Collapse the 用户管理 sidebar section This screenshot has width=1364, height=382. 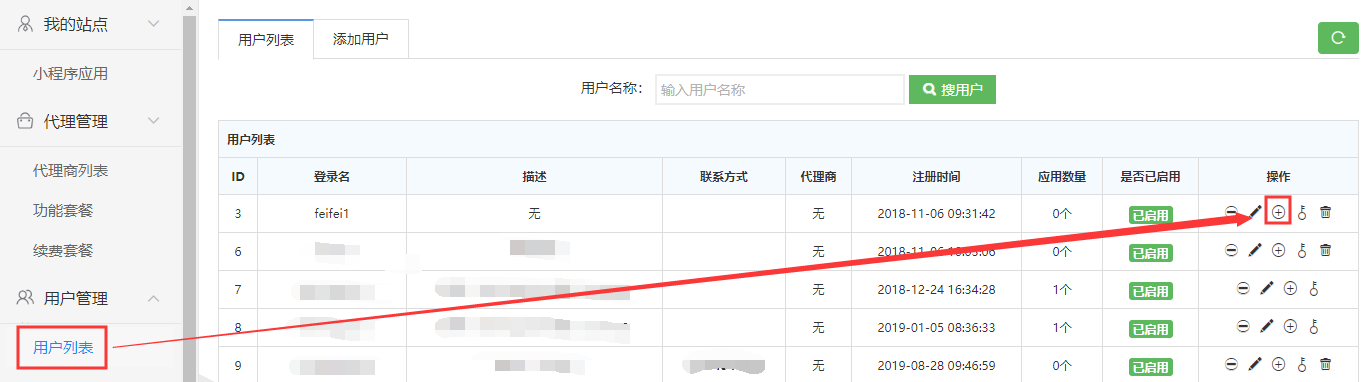[x=153, y=298]
